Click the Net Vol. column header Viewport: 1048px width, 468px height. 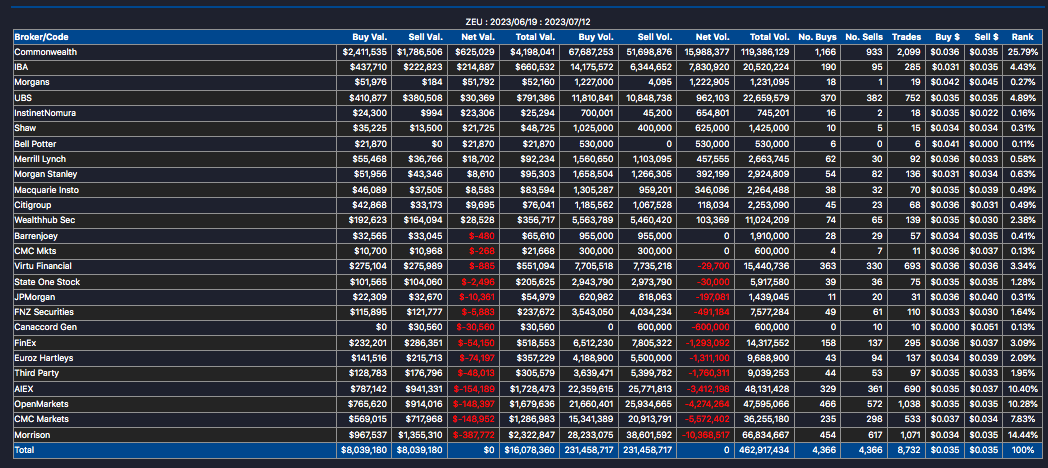pyautogui.click(x=714, y=37)
